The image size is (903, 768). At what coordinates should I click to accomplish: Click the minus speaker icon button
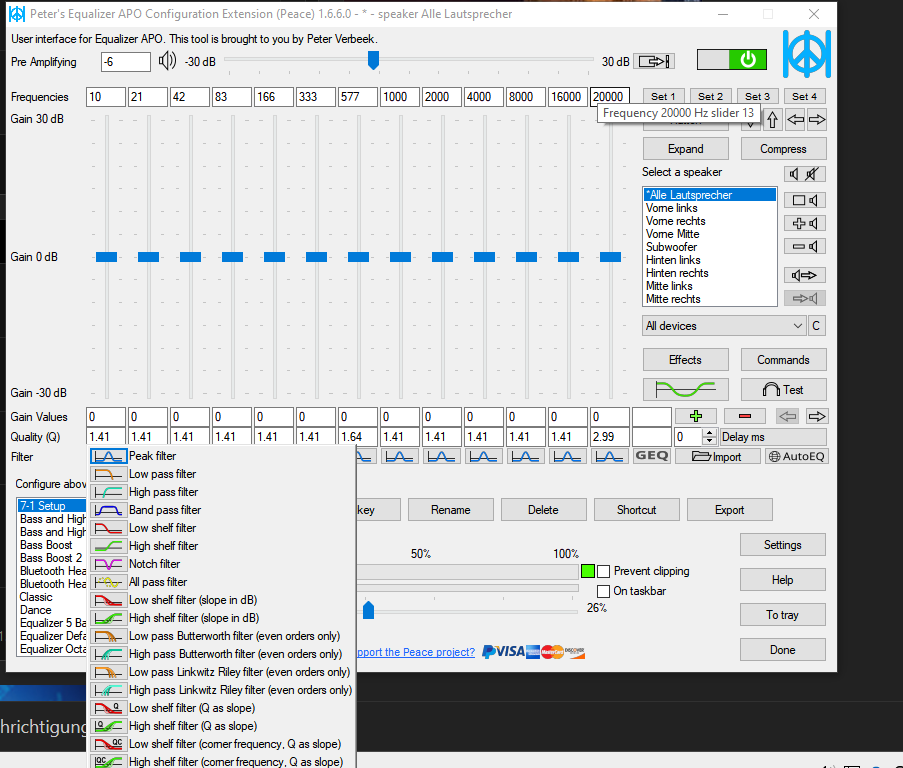805,246
